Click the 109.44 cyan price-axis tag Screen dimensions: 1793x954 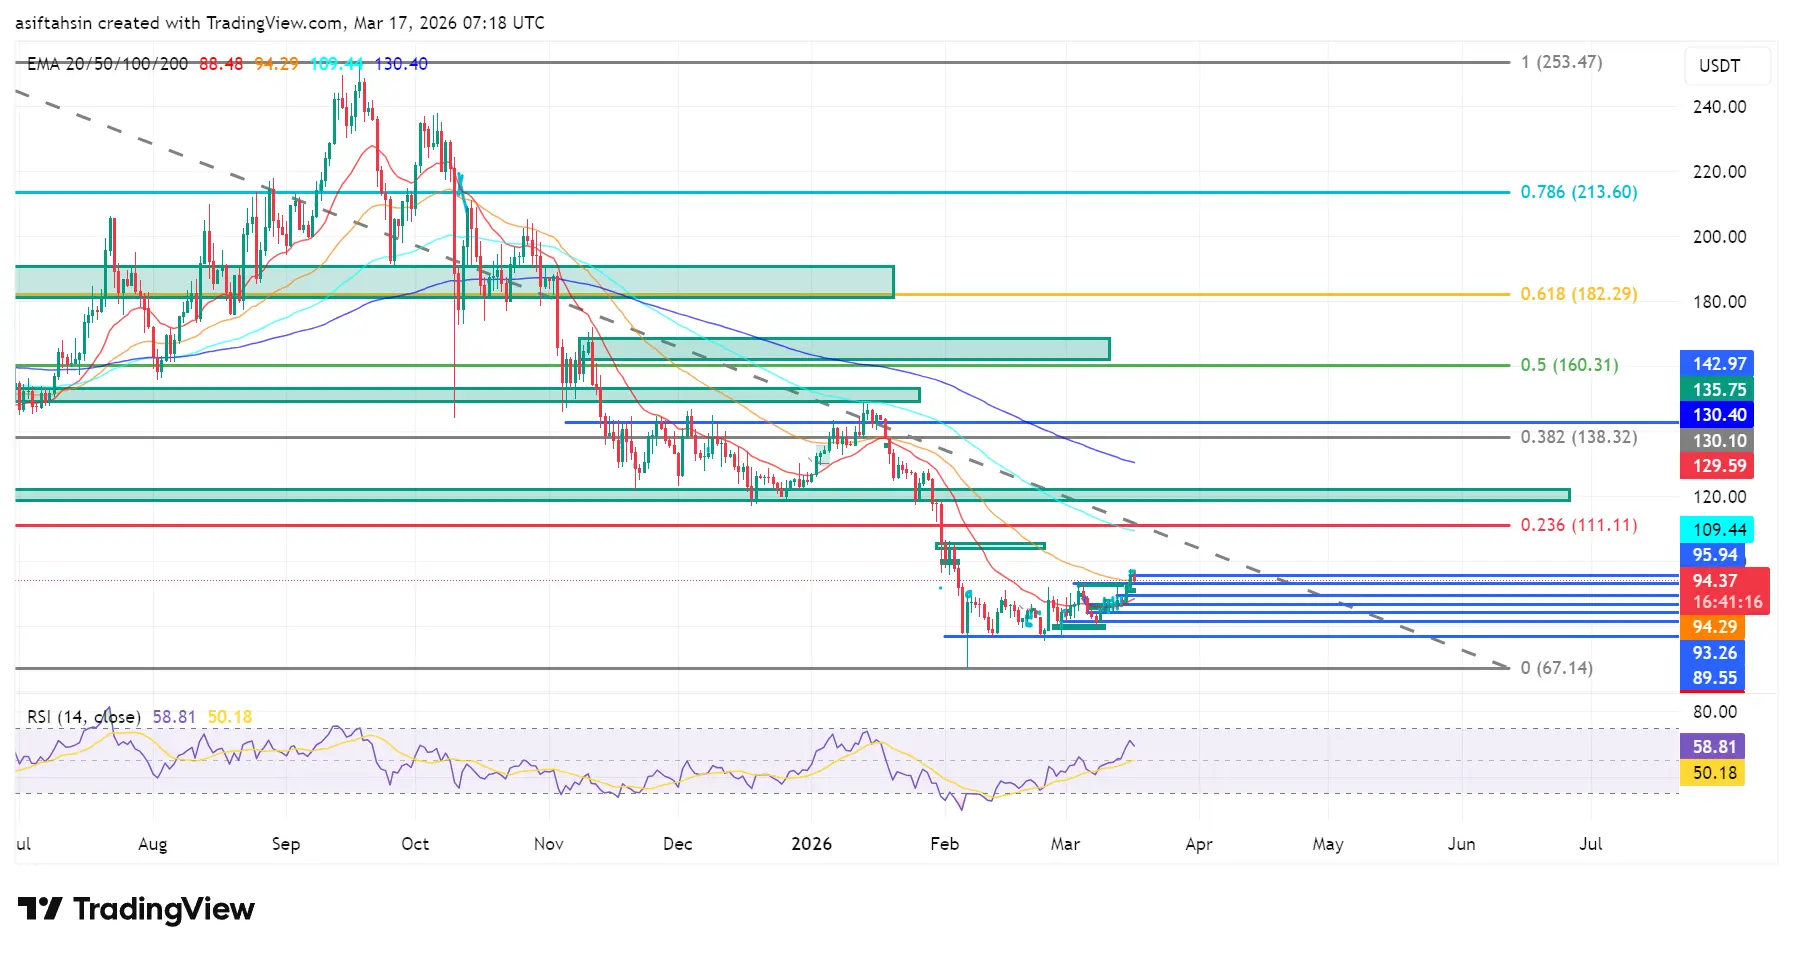pos(1717,530)
